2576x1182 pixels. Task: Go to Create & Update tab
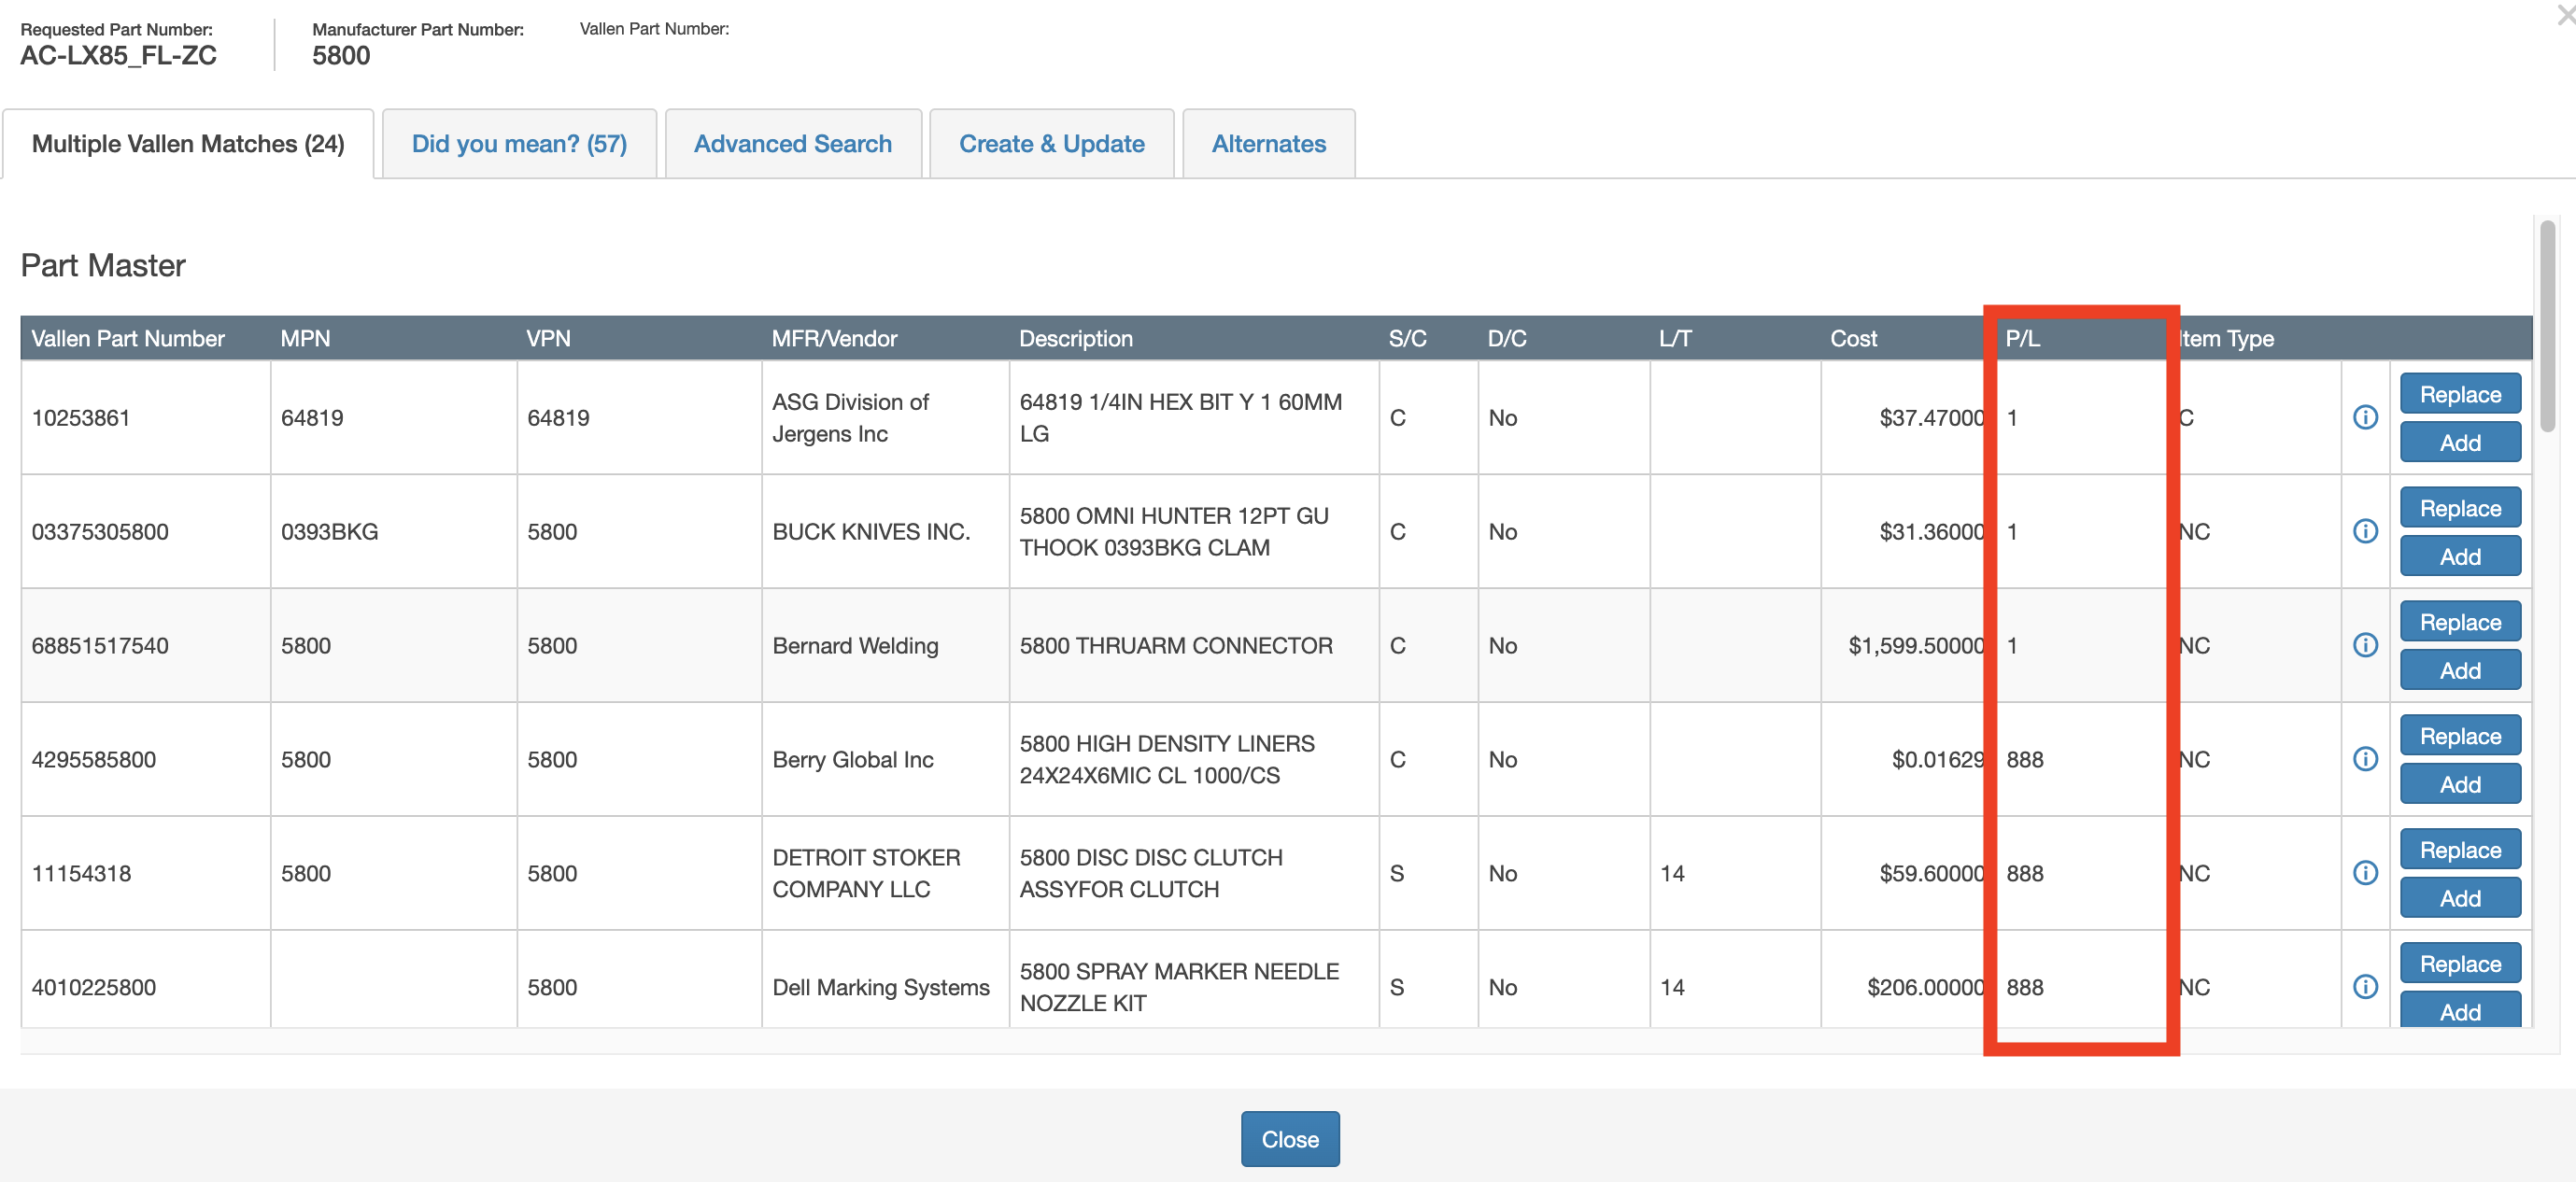[1051, 144]
